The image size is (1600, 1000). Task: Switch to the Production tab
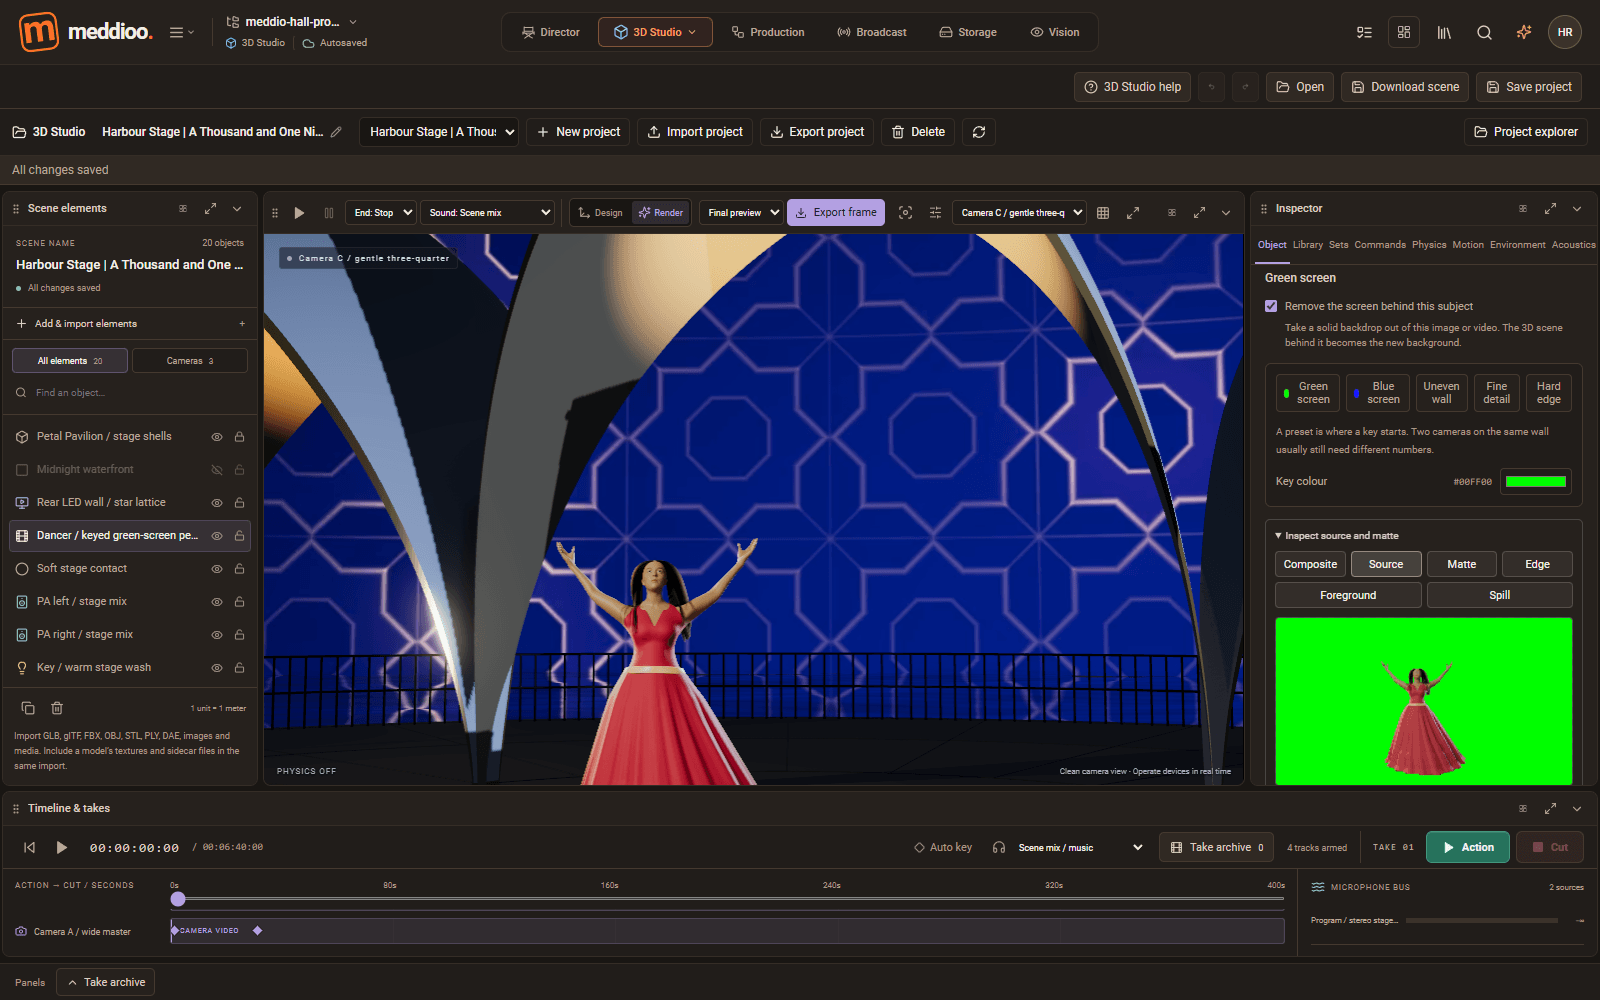click(768, 32)
